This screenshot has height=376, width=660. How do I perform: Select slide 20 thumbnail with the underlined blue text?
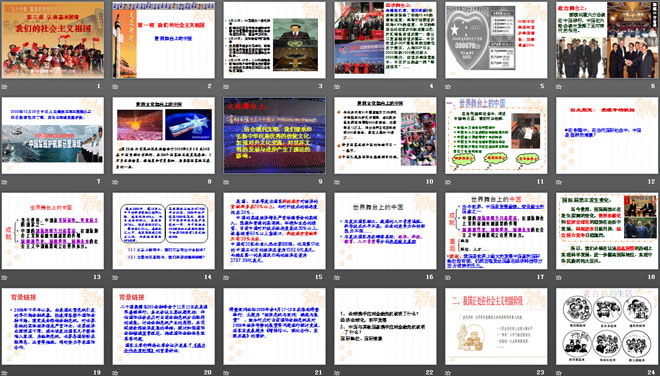coord(164,326)
